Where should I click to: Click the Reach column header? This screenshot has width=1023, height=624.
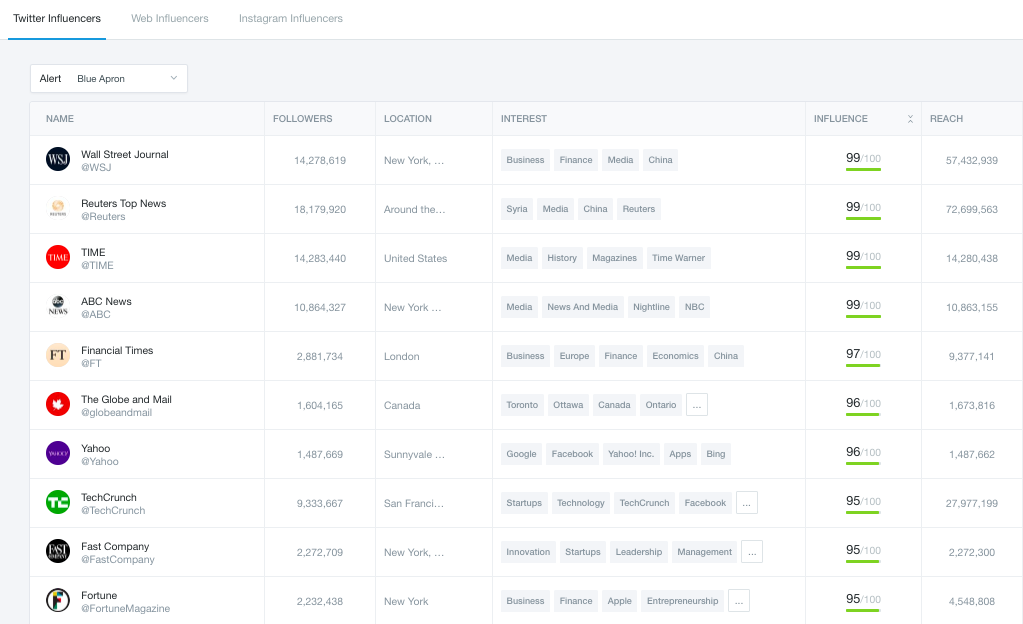pyautogui.click(x=946, y=119)
